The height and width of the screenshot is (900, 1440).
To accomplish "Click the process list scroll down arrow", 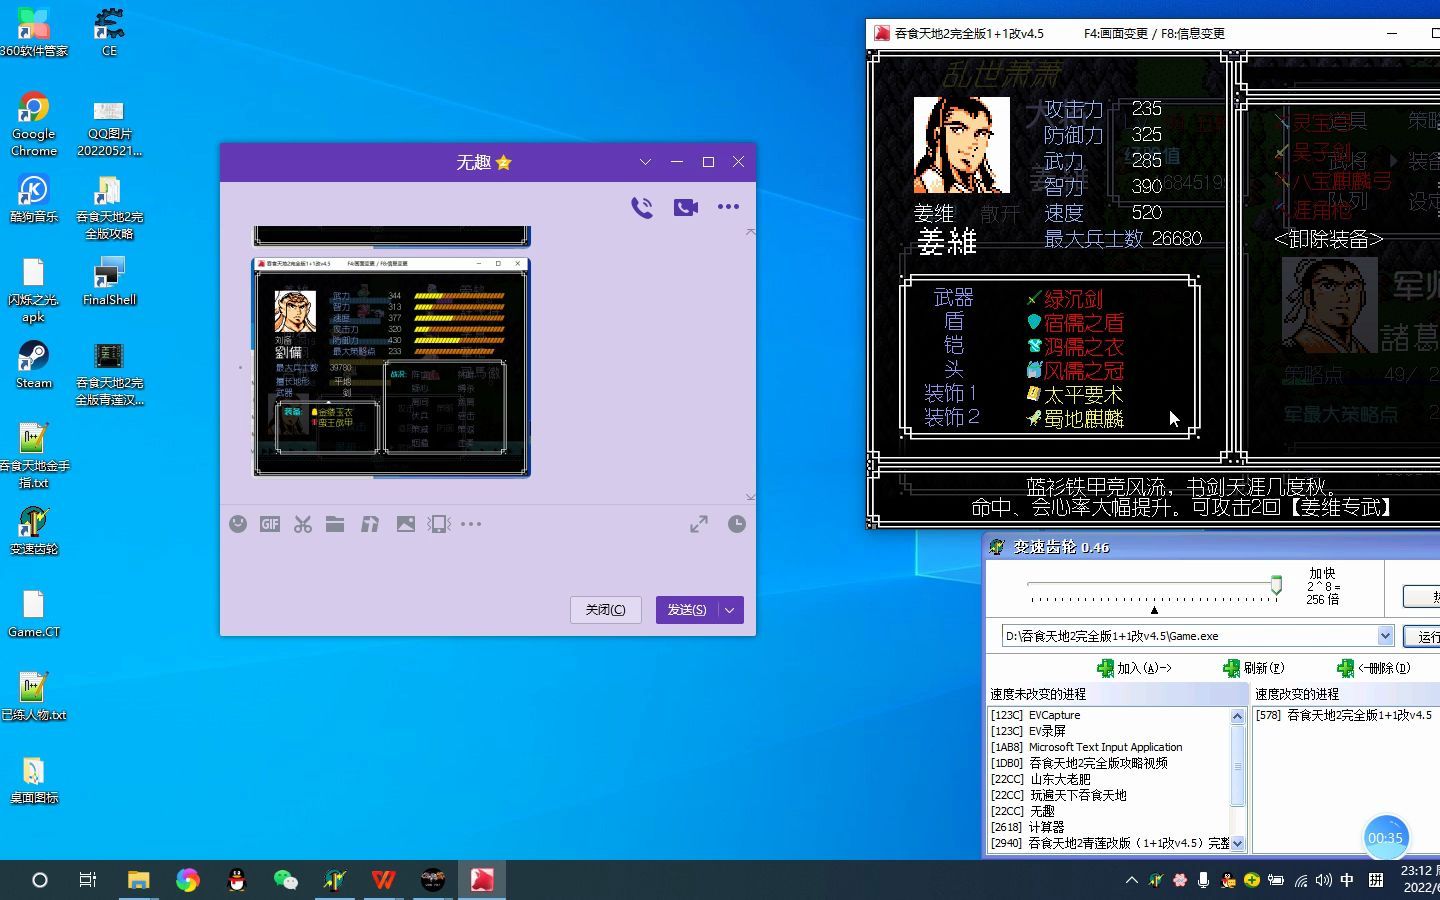I will [x=1237, y=843].
